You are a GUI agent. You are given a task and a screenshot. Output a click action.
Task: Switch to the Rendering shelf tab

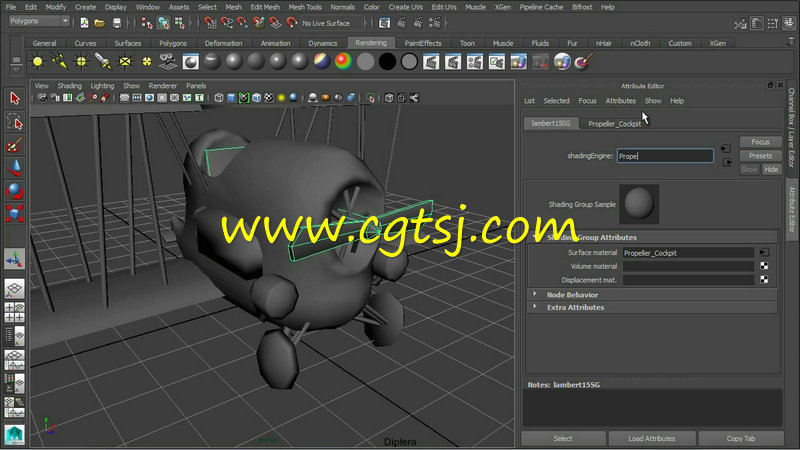371,43
